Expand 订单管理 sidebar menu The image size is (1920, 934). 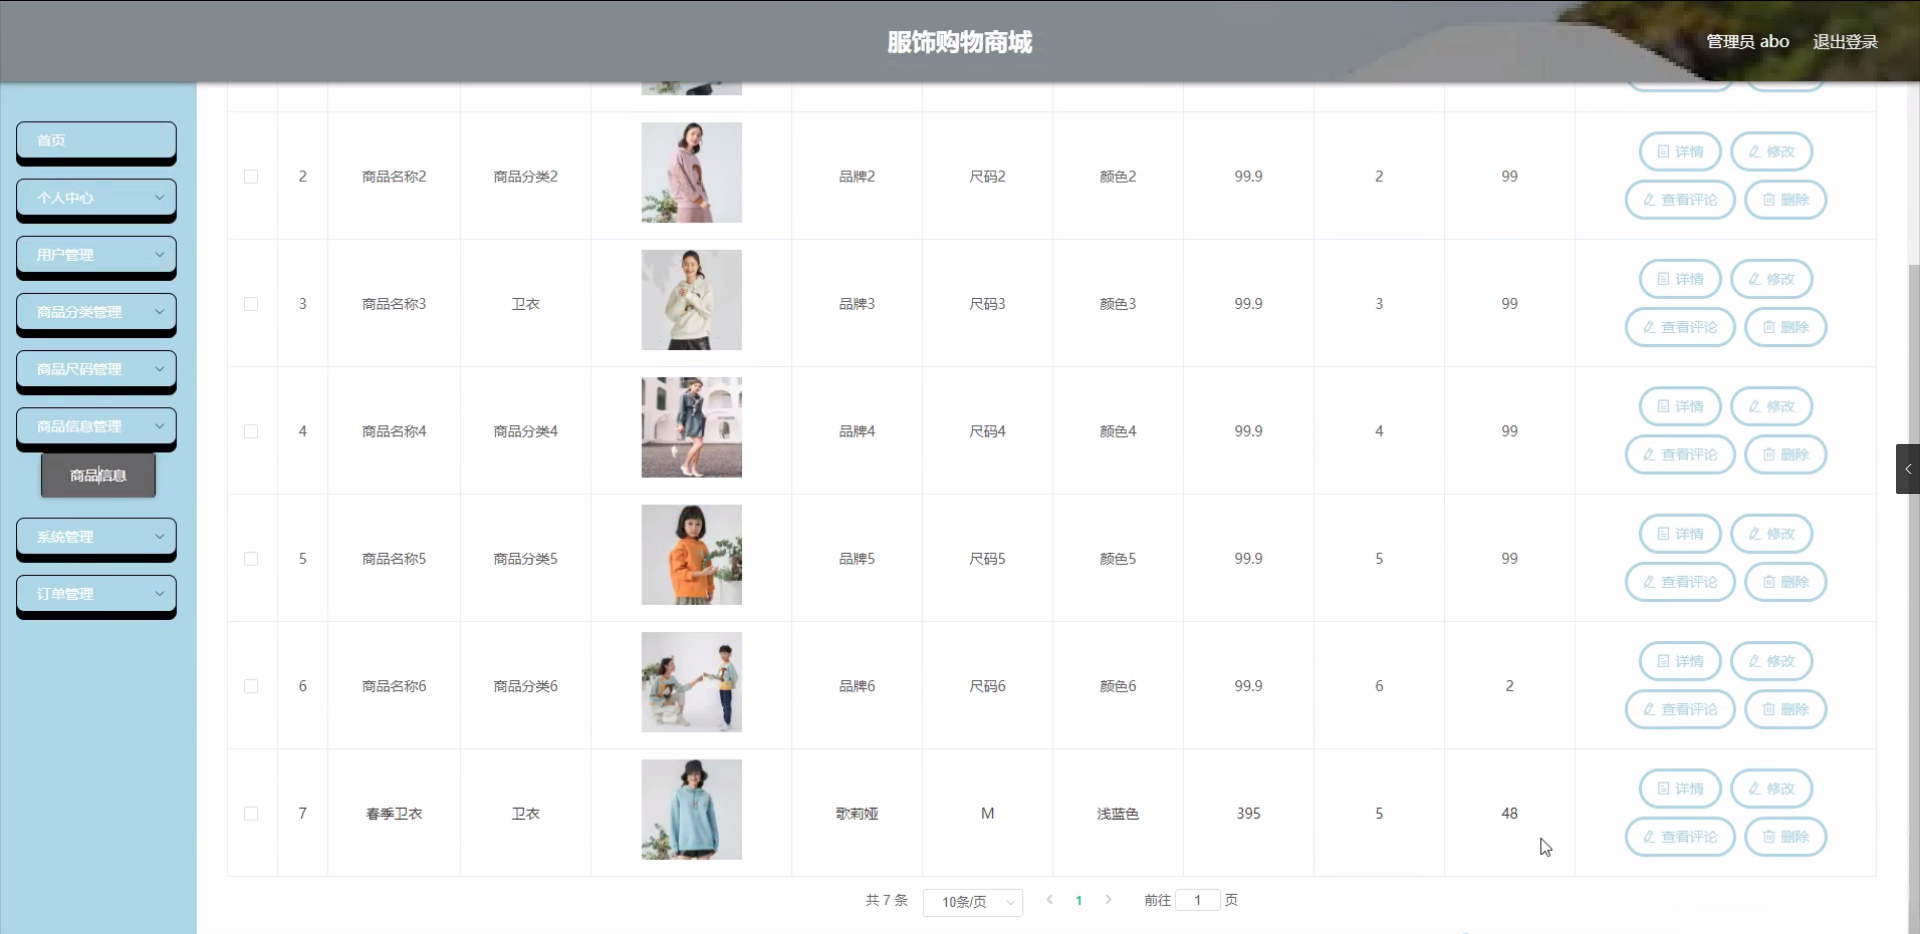coord(96,594)
